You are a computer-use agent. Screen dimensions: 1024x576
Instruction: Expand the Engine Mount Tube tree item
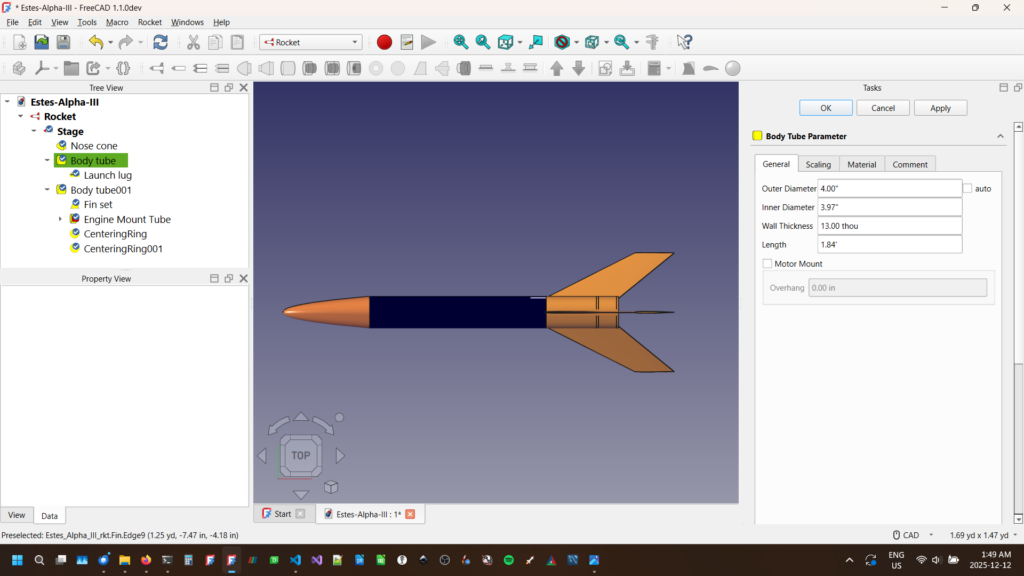coord(60,219)
